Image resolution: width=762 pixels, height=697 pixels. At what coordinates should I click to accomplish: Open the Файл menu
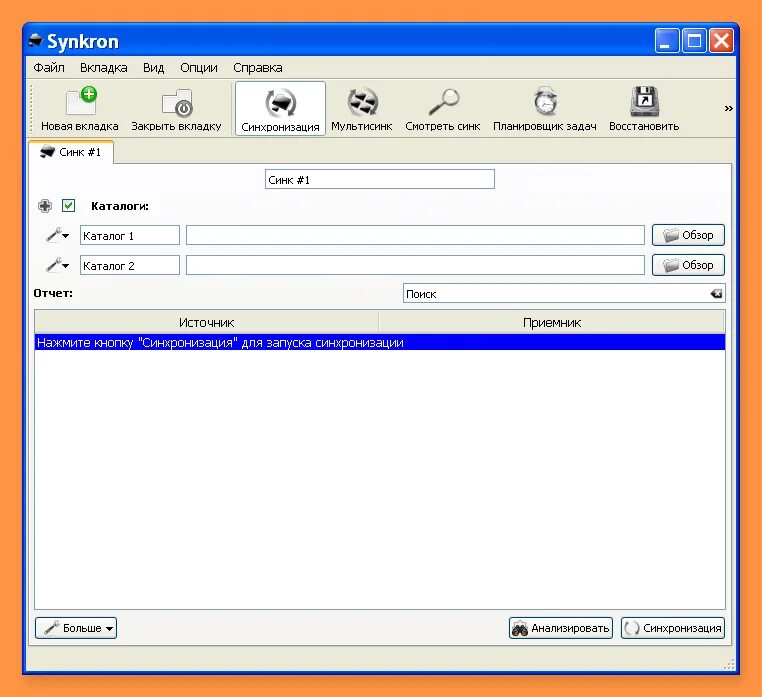[x=49, y=68]
